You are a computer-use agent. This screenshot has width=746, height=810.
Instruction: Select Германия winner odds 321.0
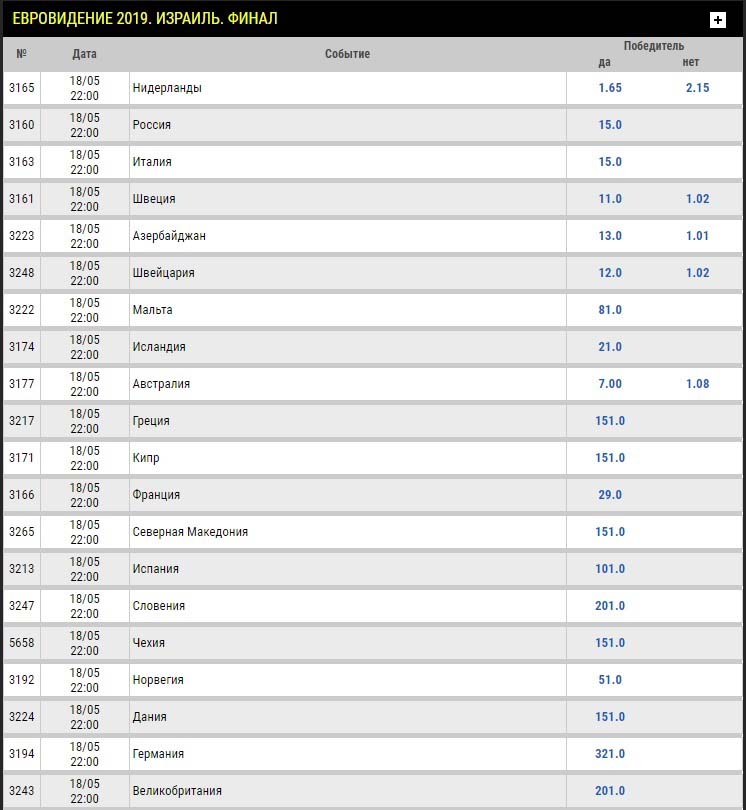[610, 754]
